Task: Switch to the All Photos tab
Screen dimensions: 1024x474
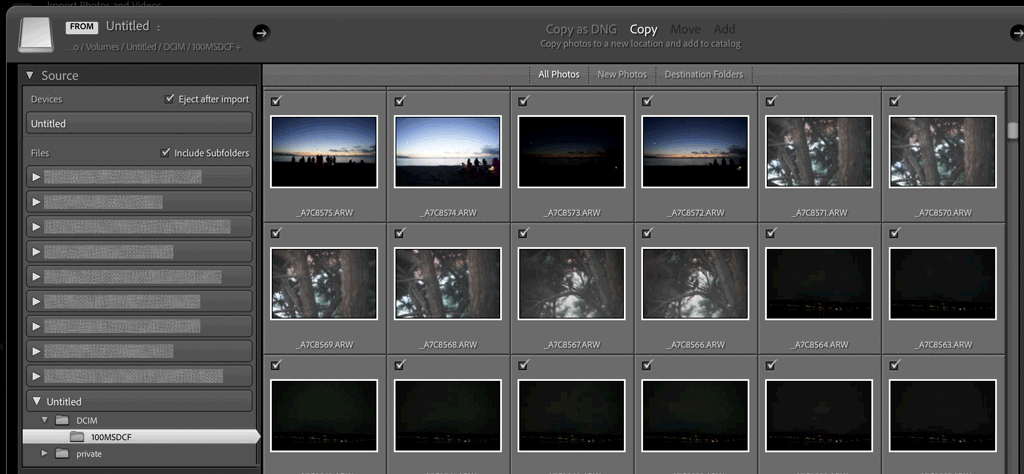Action: click(558, 74)
